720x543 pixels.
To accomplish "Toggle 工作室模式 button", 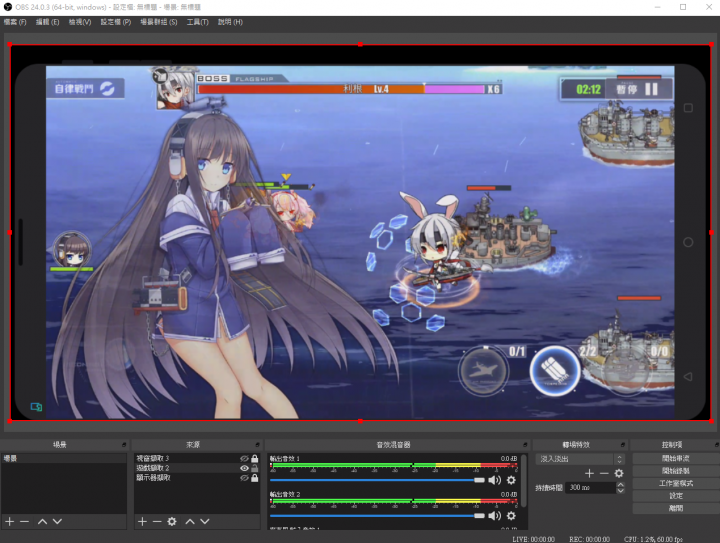I will coord(675,483).
